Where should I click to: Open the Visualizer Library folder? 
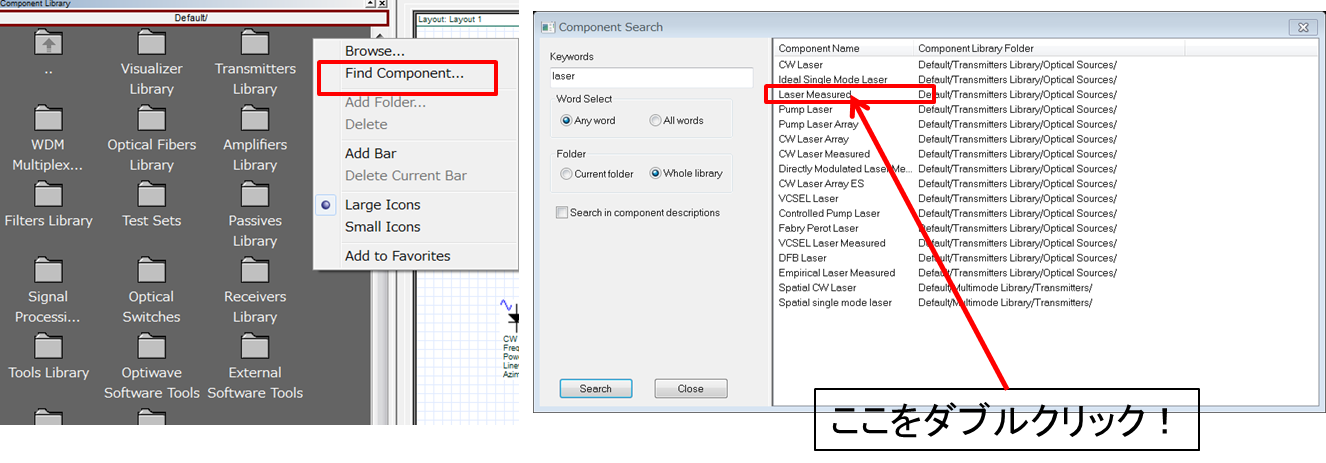pos(152,44)
